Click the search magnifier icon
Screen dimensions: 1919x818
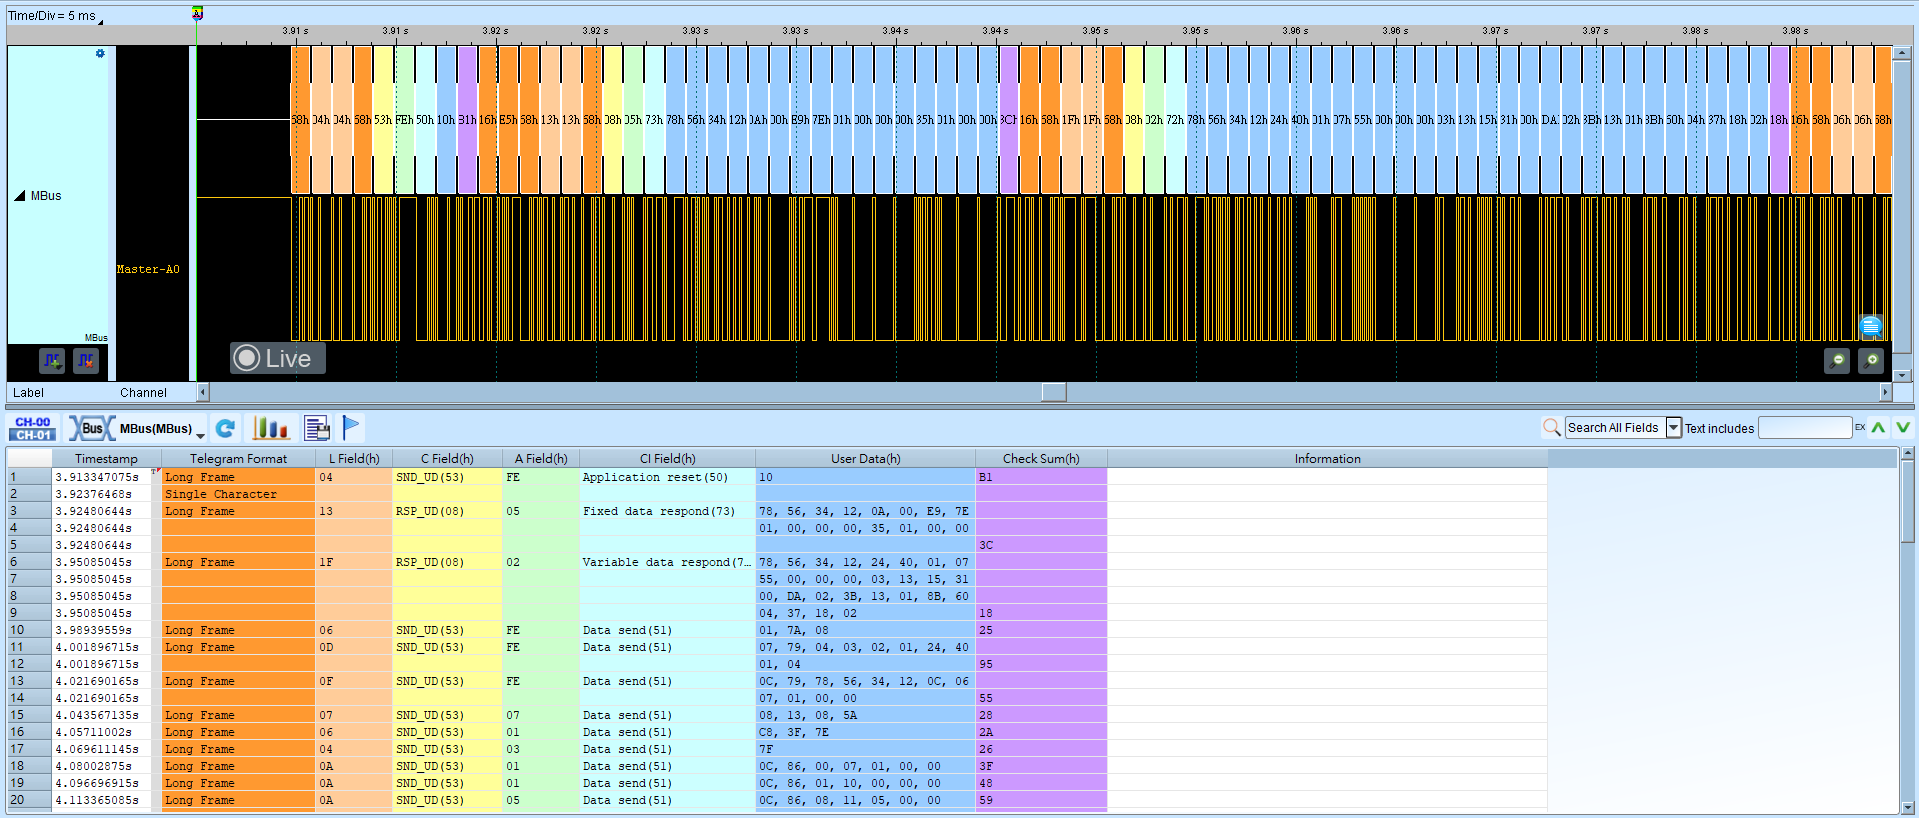pos(1552,428)
